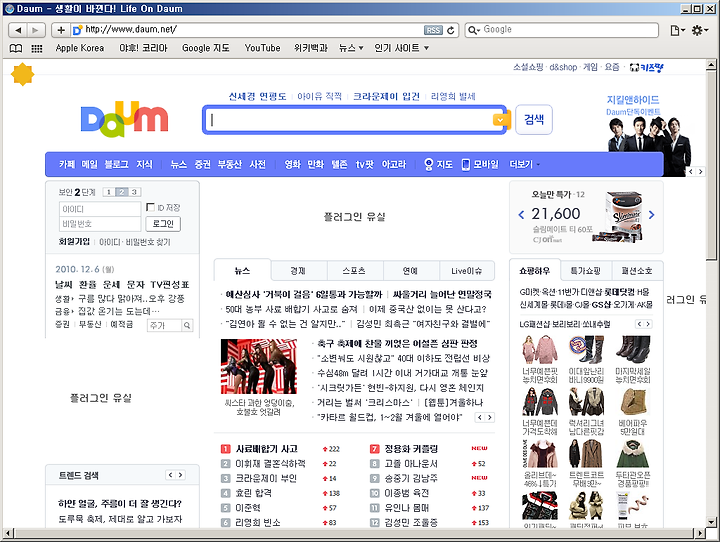
Task: Show previous LG패션샵 shopping items
Action: pyautogui.click(x=639, y=324)
